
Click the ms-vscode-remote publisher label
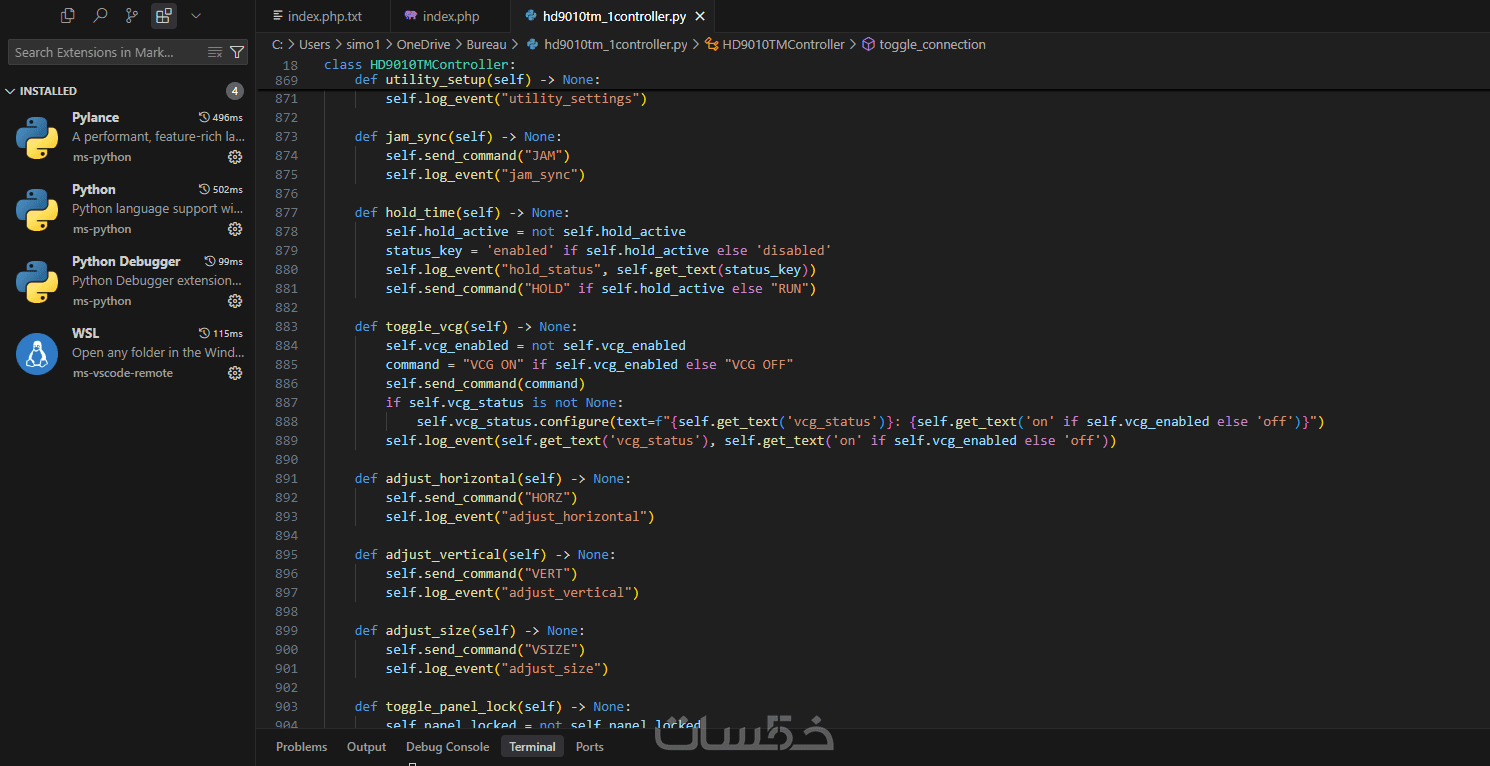[122, 373]
